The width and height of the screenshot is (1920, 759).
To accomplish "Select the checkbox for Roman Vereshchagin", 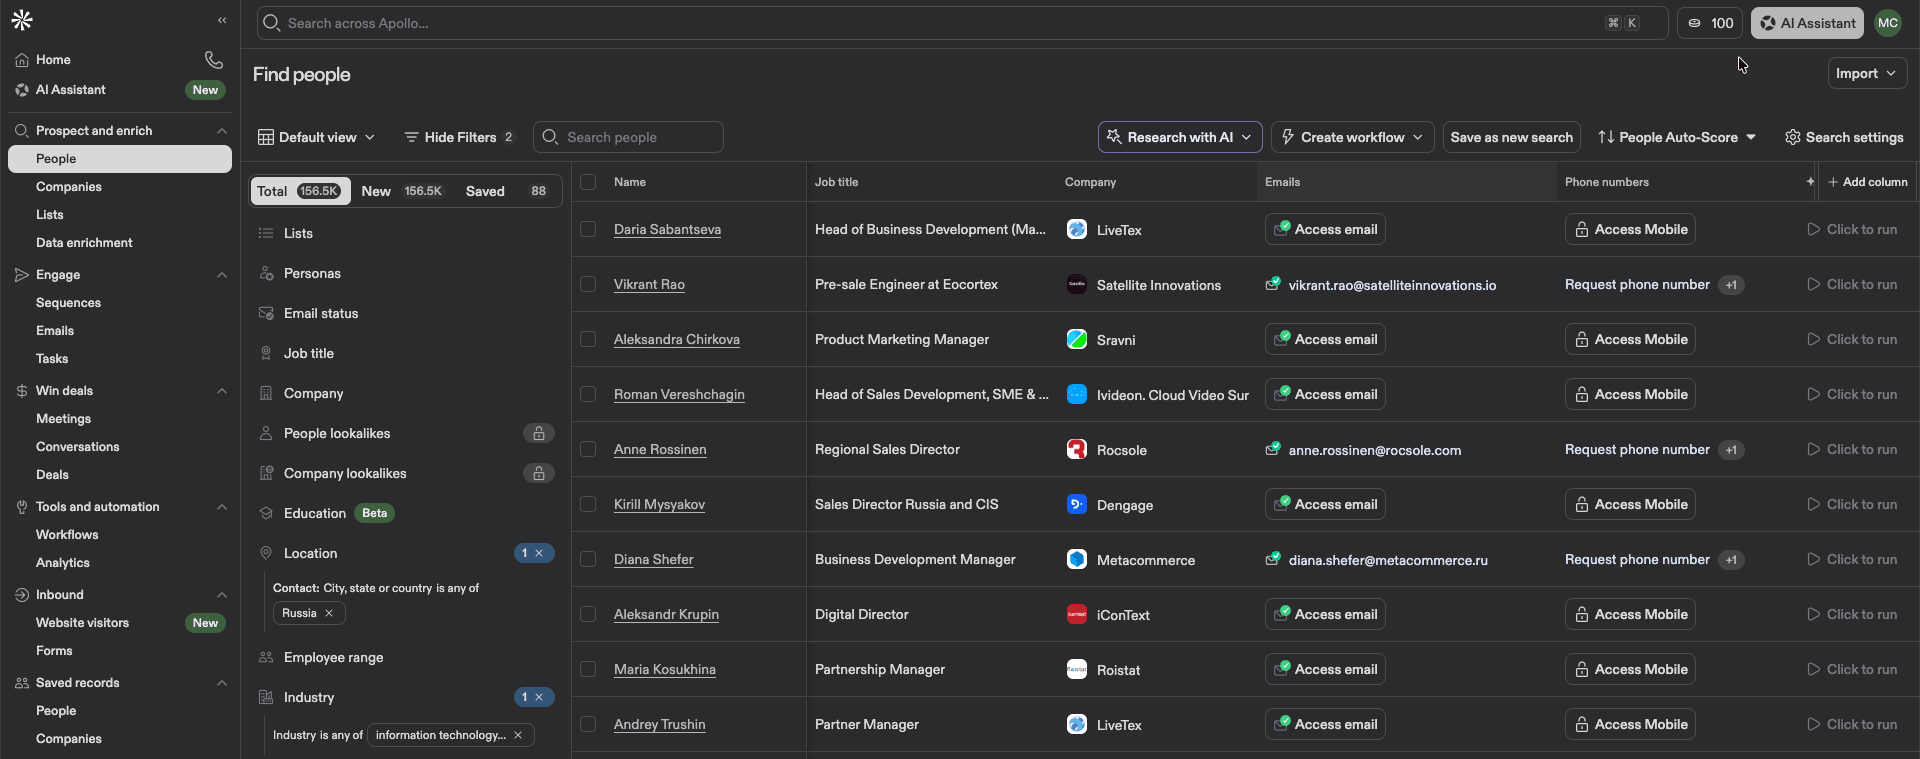I will click(588, 394).
